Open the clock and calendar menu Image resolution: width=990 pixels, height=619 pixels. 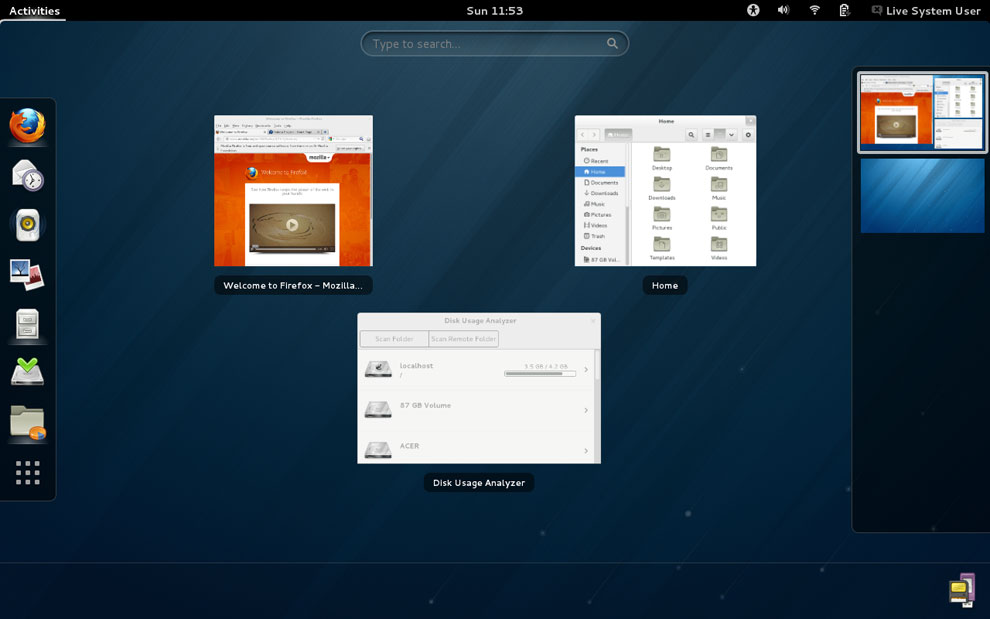pyautogui.click(x=494, y=11)
